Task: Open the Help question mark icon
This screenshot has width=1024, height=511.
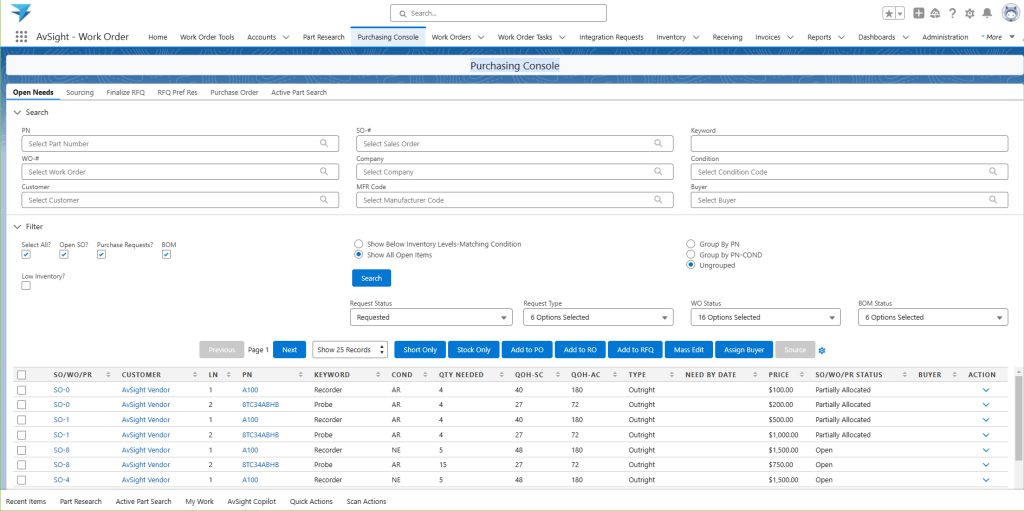Action: click(952, 13)
